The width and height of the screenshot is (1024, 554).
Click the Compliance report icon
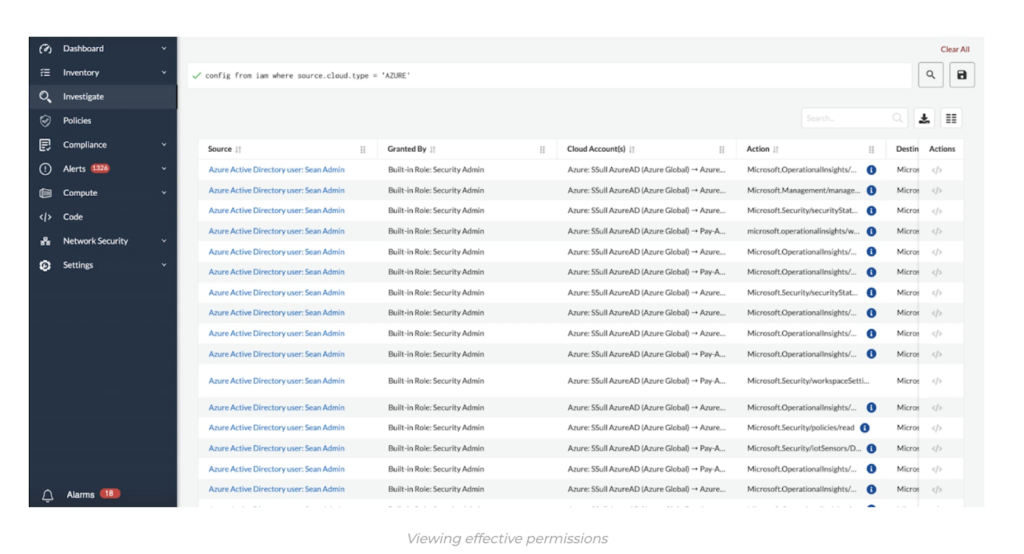(45, 145)
